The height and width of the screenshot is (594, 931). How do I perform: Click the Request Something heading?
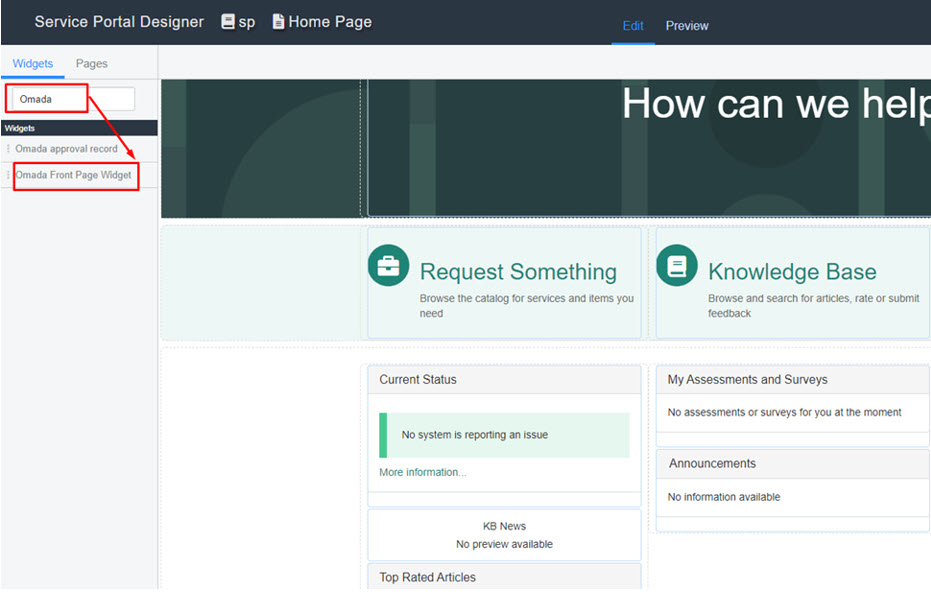tap(518, 271)
